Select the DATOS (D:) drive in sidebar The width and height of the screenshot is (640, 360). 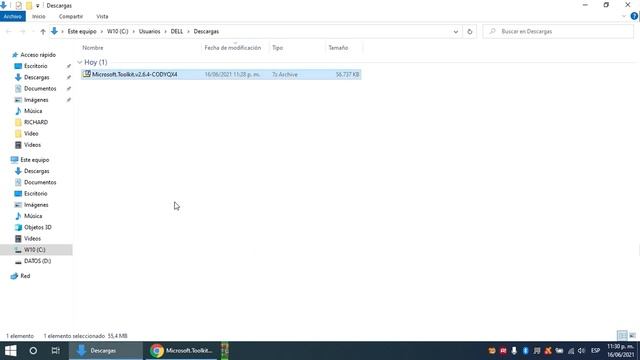click(37, 261)
